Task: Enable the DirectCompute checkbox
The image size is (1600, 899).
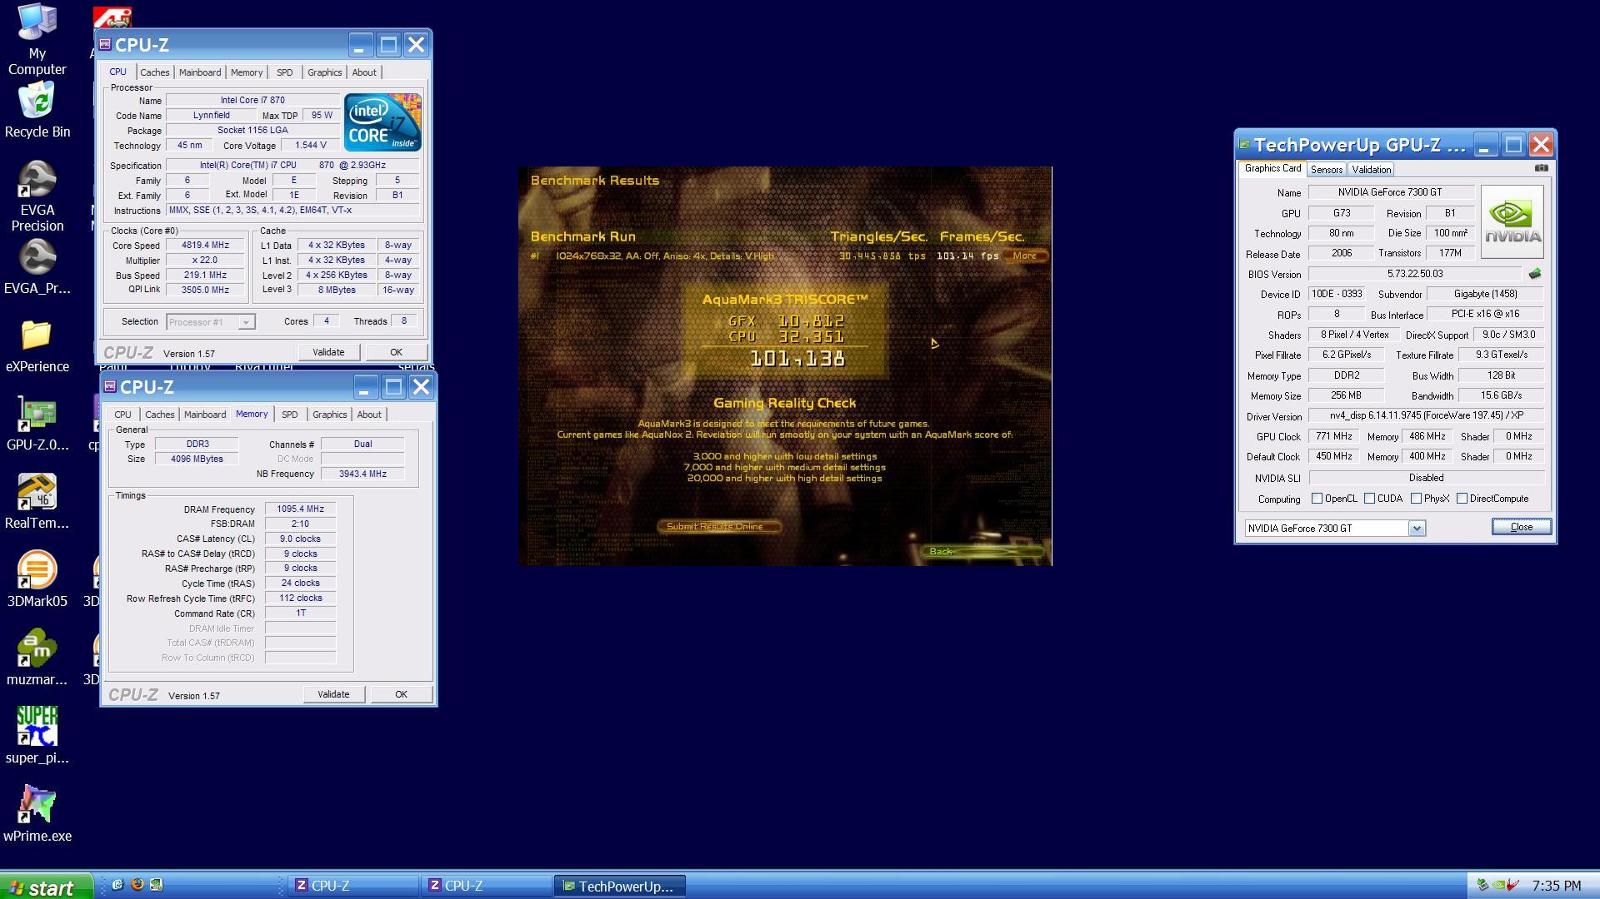Action: point(1462,498)
